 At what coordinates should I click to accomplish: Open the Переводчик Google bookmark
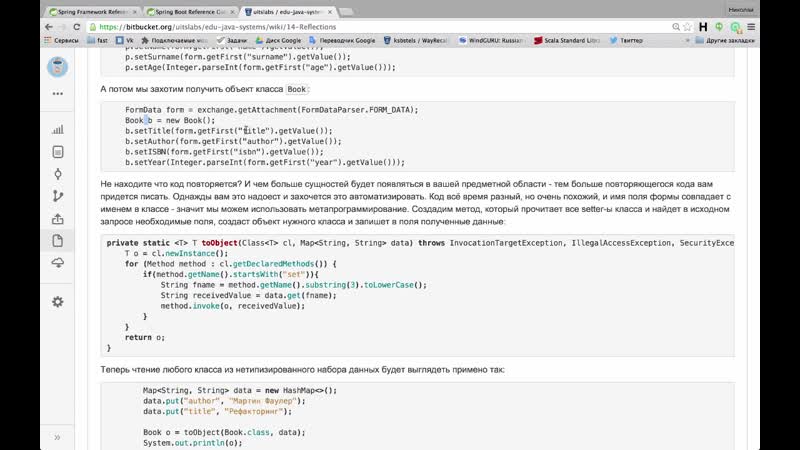pos(342,40)
